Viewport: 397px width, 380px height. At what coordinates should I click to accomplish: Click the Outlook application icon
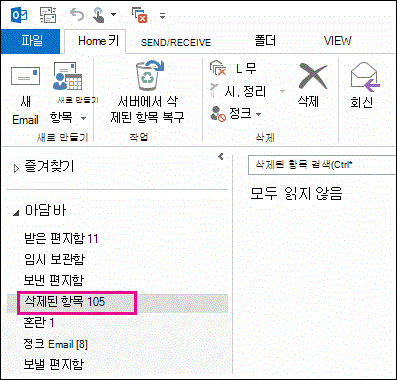click(19, 15)
